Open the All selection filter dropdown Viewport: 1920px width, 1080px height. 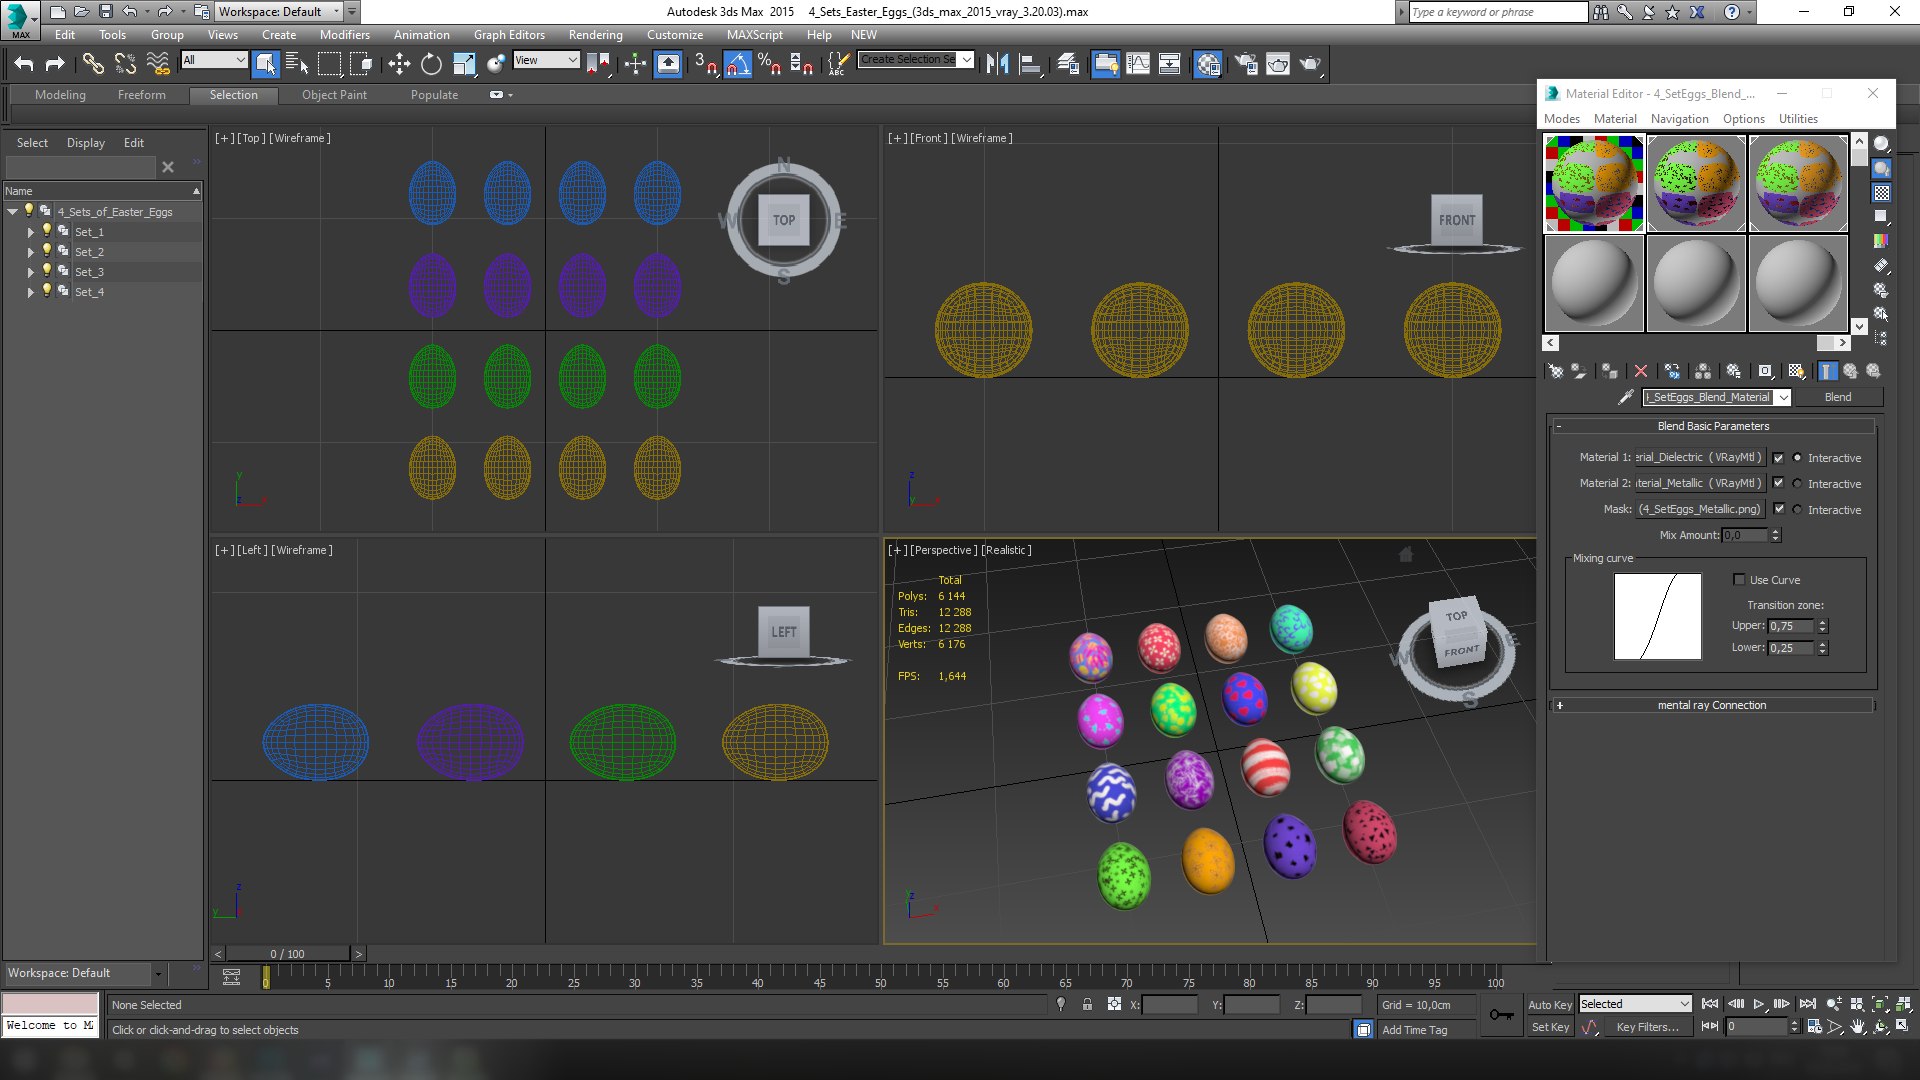point(214,60)
